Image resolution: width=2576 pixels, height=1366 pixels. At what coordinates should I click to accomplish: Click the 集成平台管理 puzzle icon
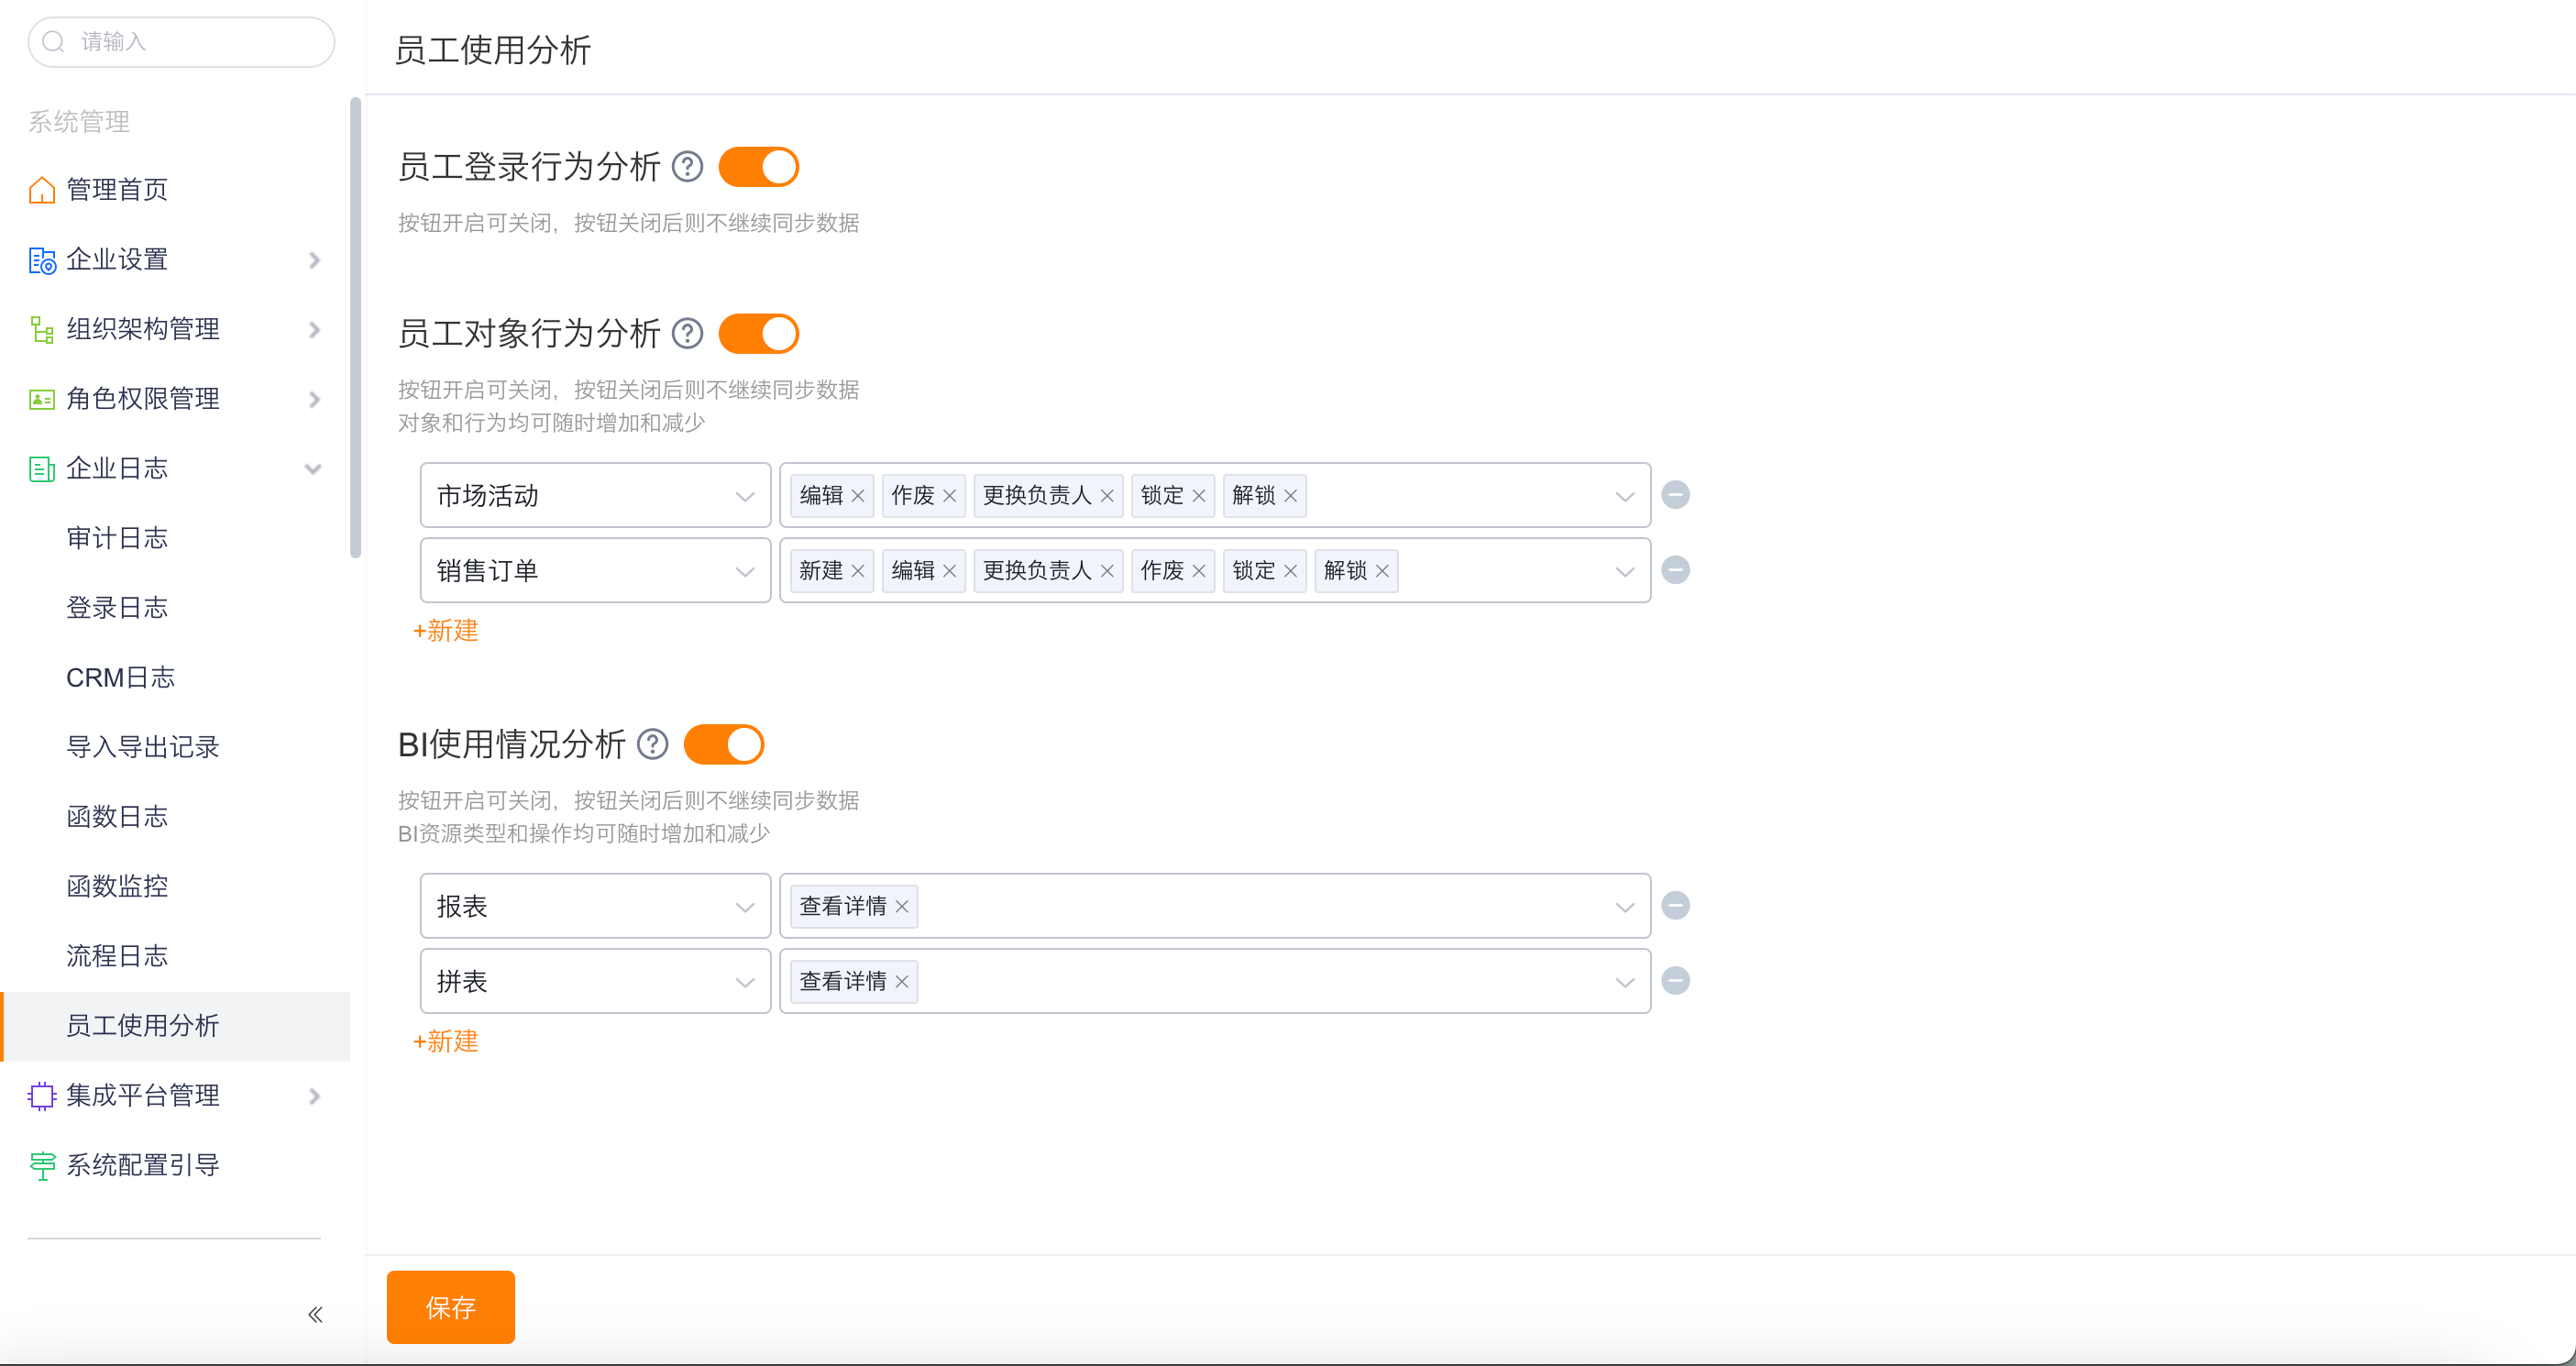point(41,1095)
